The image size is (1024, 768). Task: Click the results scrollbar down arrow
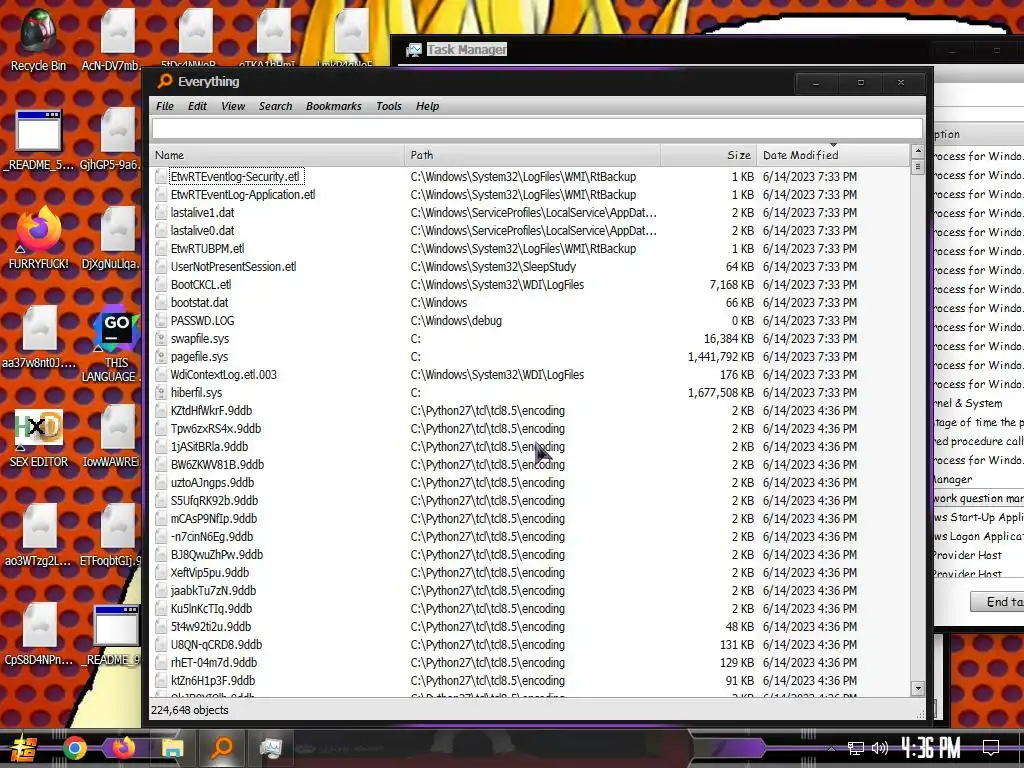click(x=918, y=688)
